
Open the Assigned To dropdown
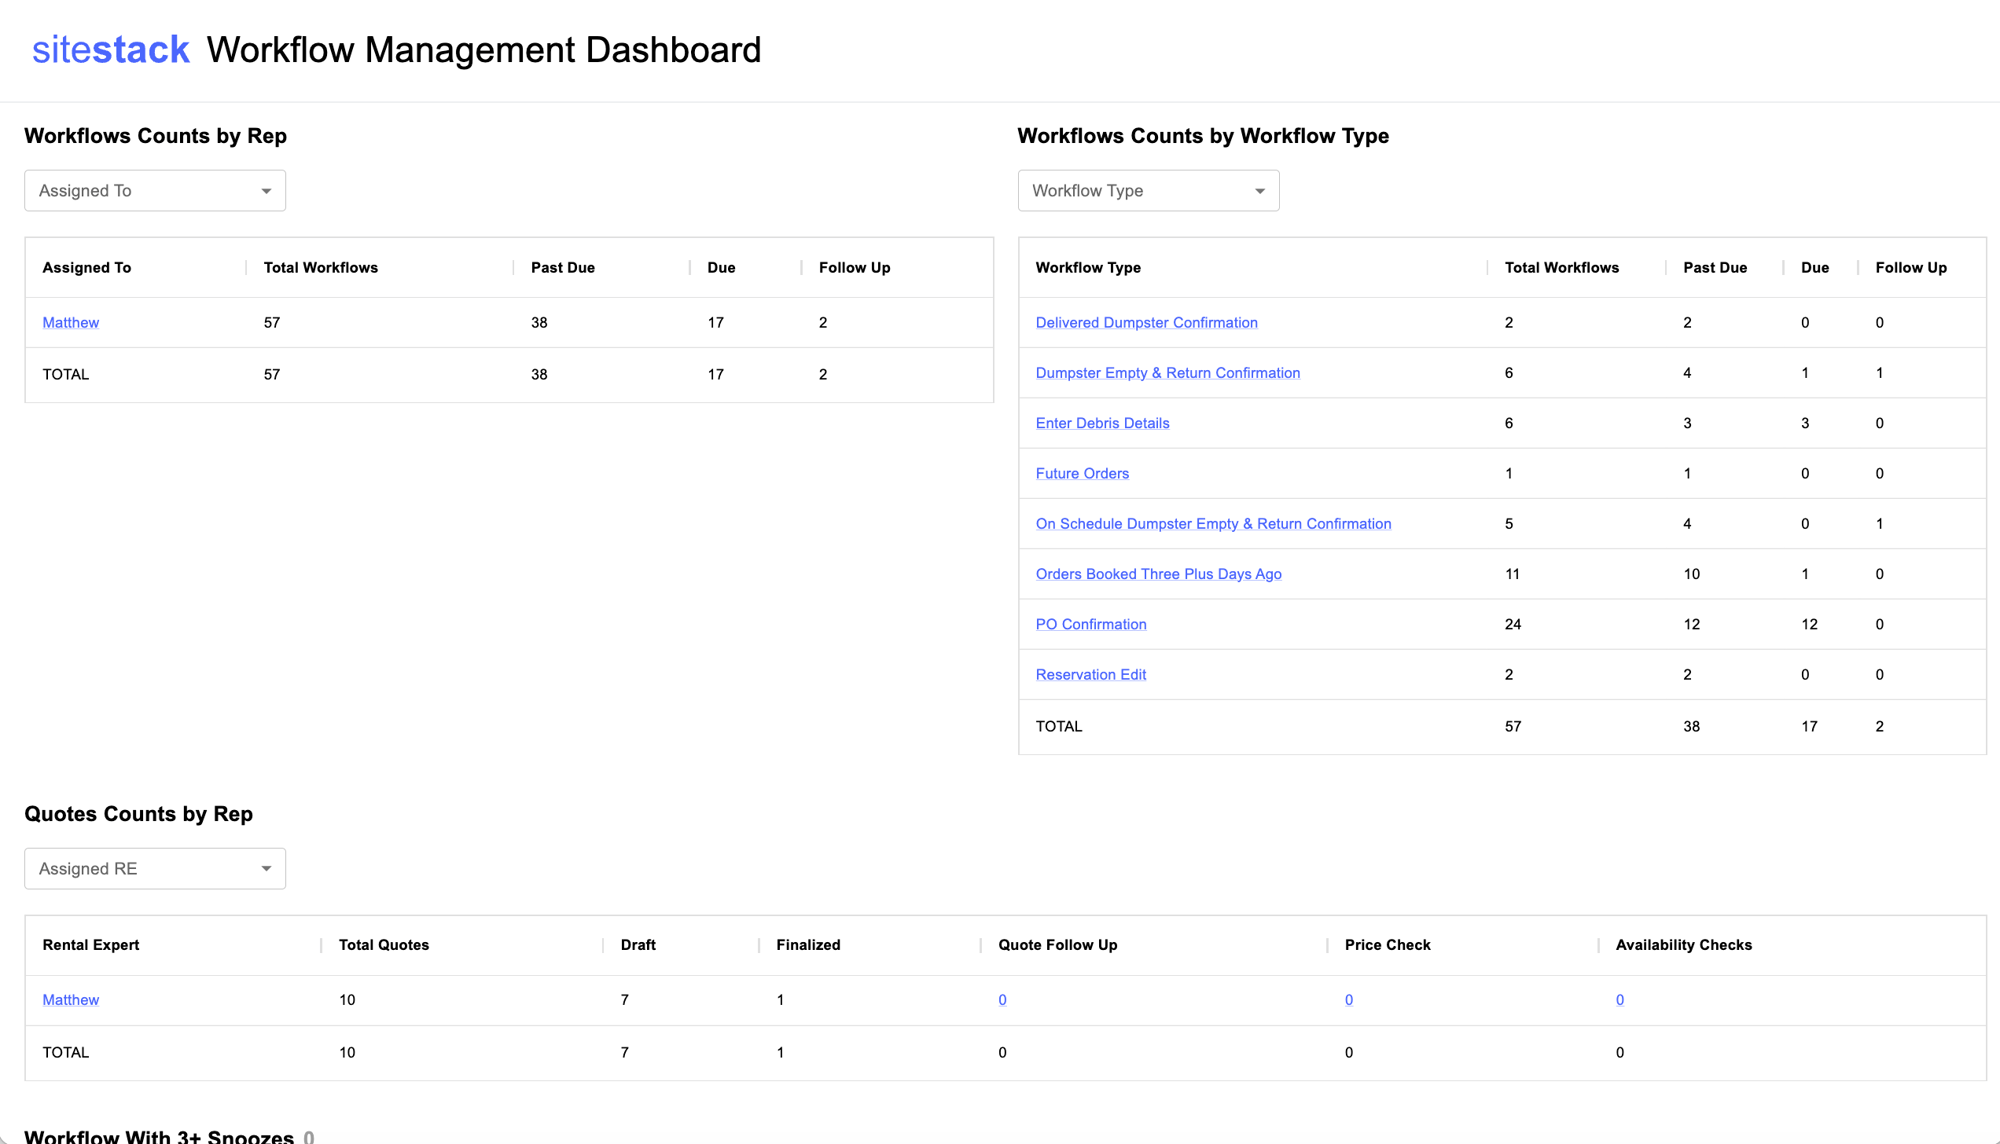pyautogui.click(x=155, y=191)
